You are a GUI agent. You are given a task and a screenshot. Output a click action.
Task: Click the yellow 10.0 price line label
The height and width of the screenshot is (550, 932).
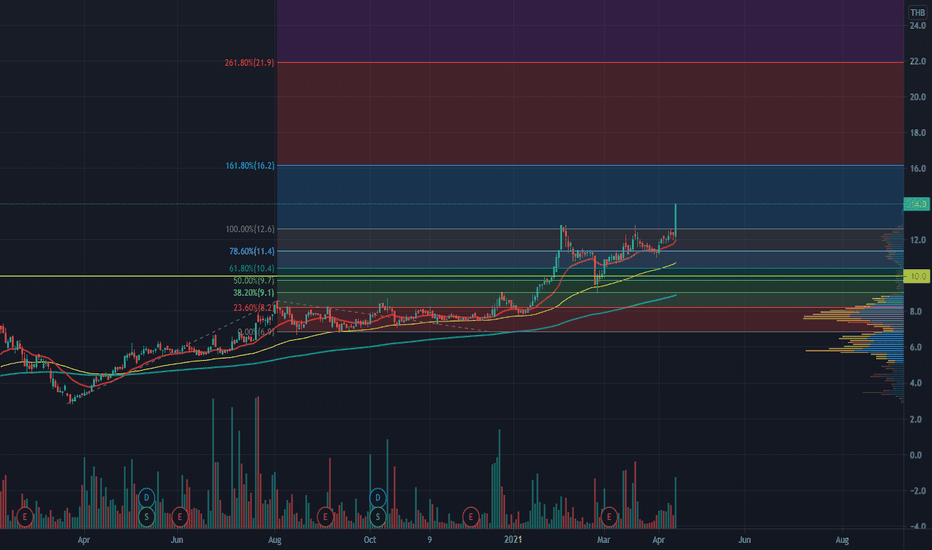click(917, 276)
